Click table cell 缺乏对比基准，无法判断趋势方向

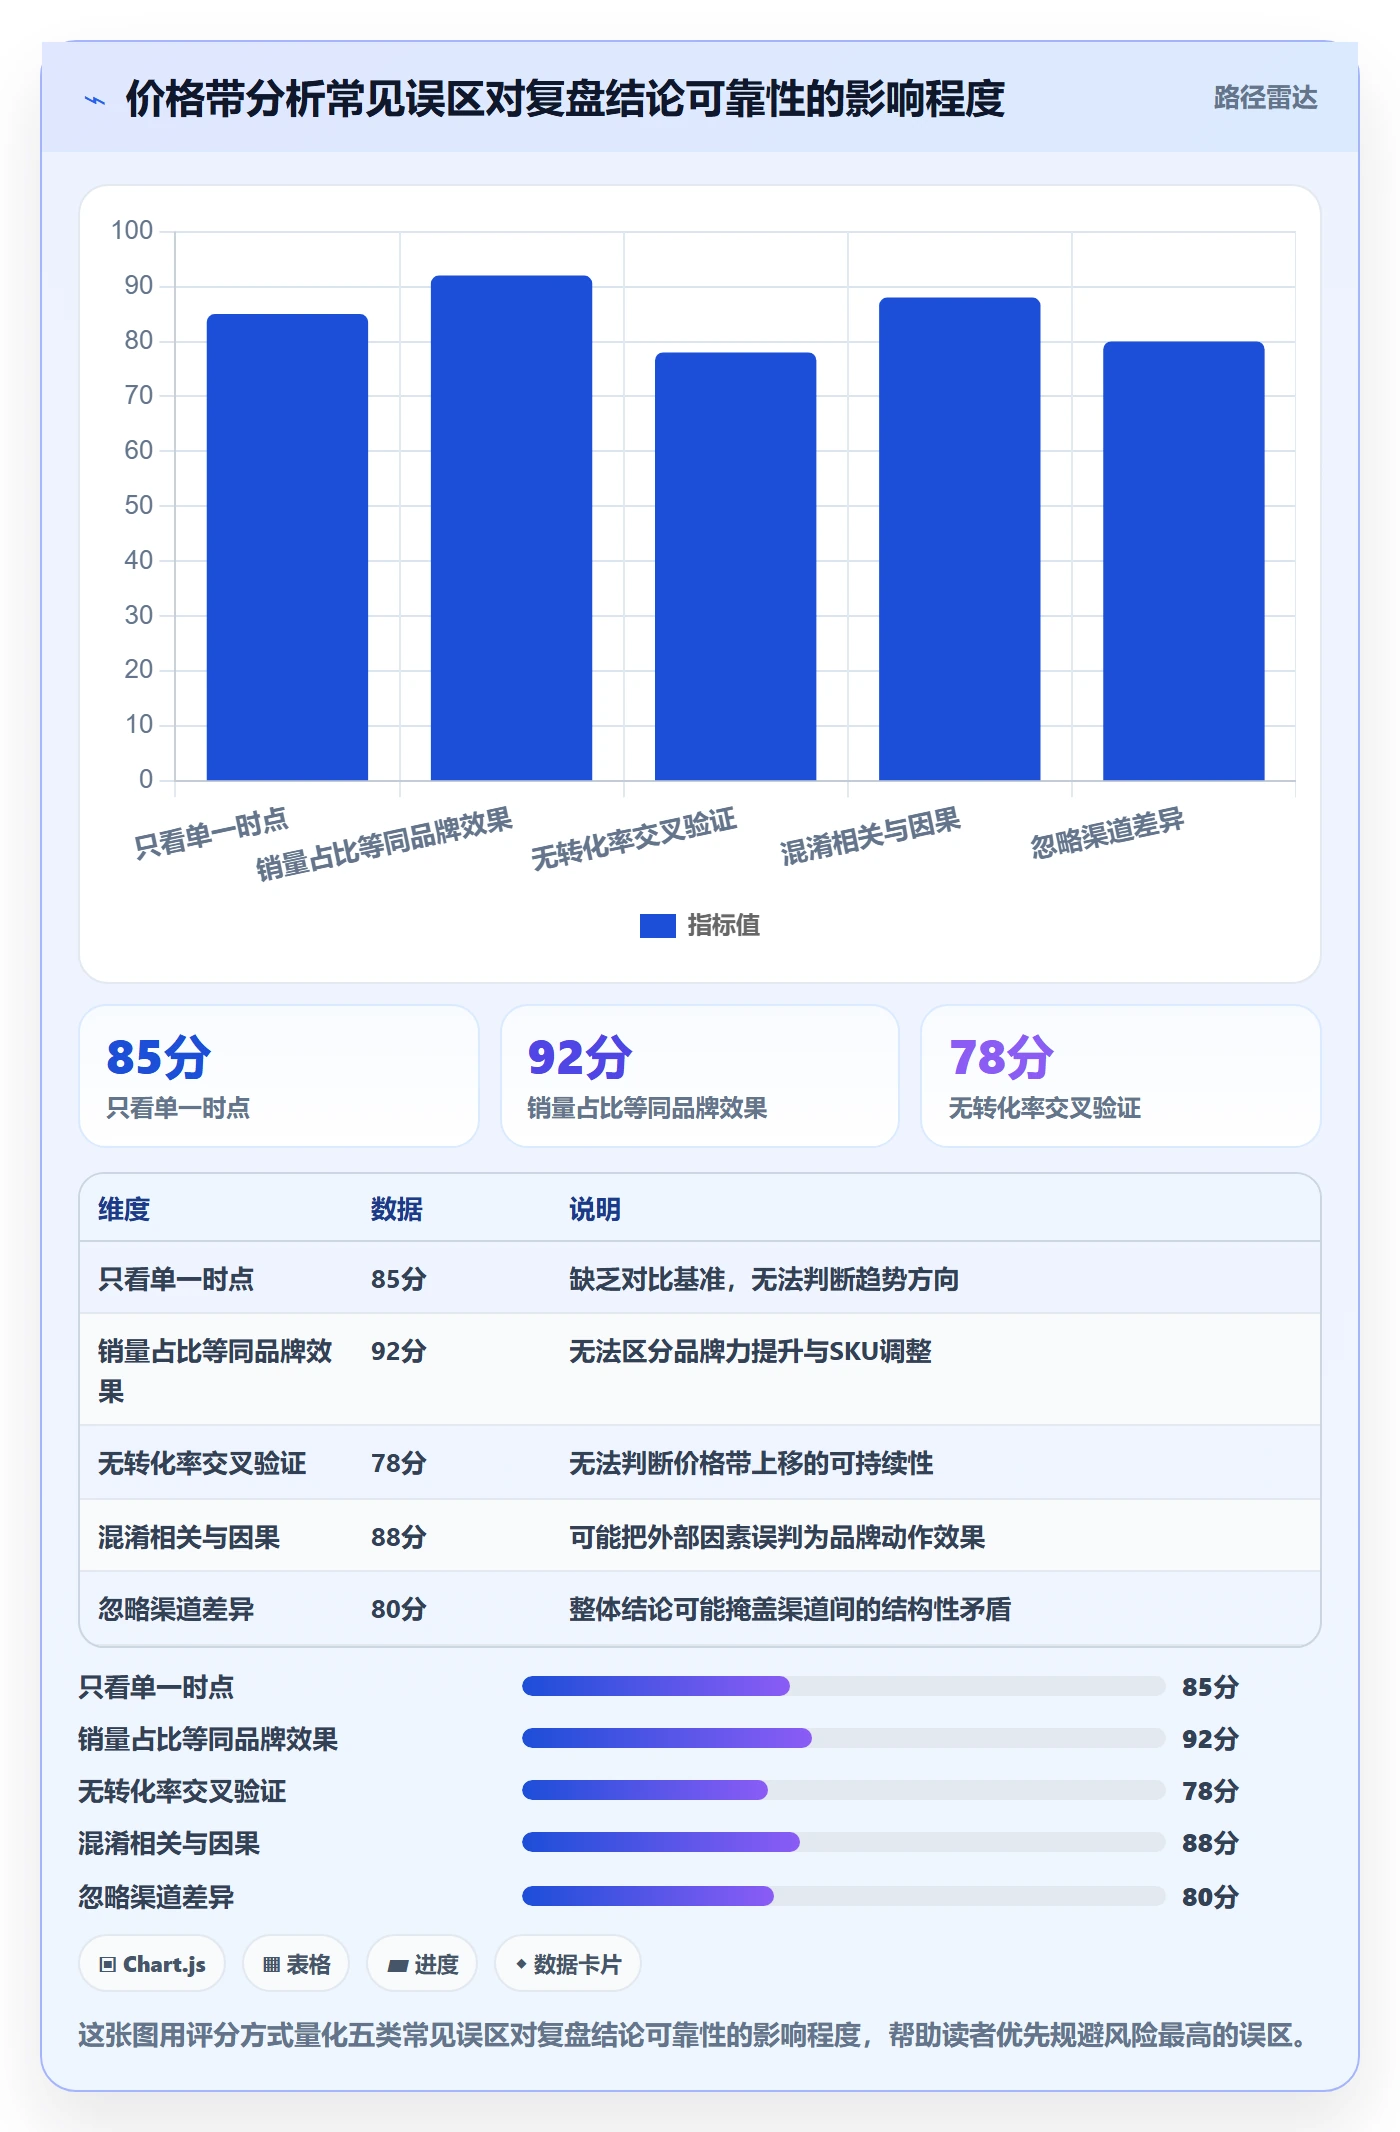(x=764, y=1279)
